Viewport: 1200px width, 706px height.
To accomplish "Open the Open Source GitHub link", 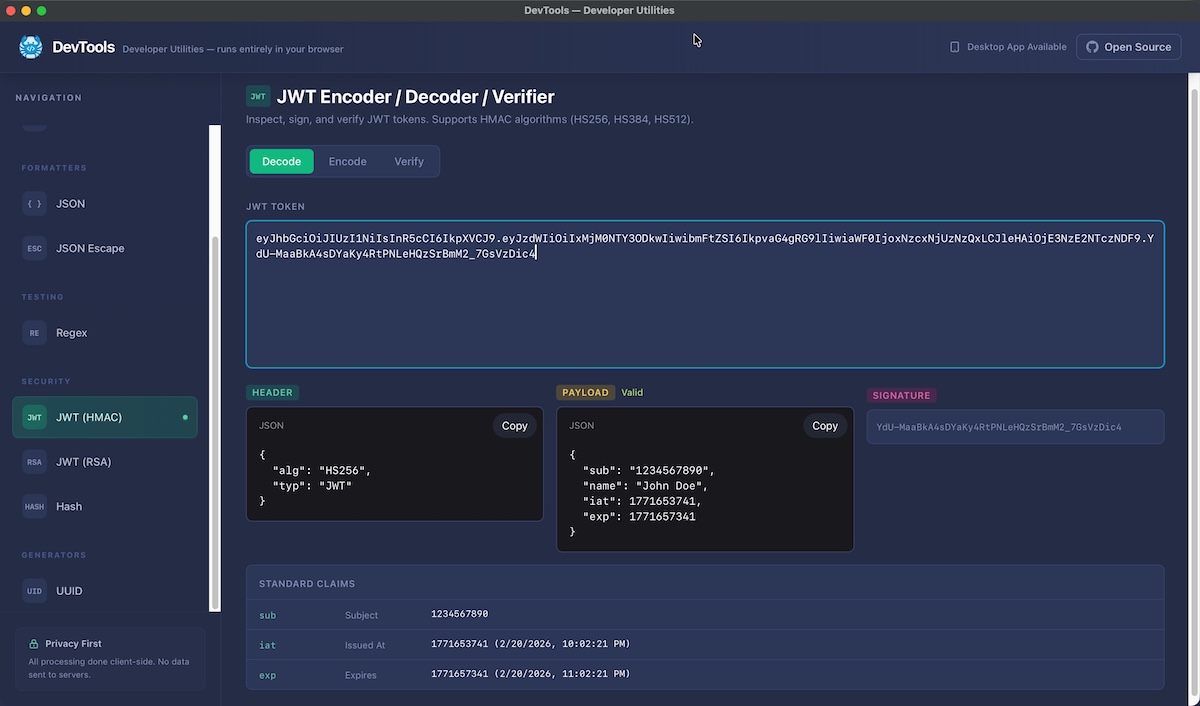I will (1128, 47).
